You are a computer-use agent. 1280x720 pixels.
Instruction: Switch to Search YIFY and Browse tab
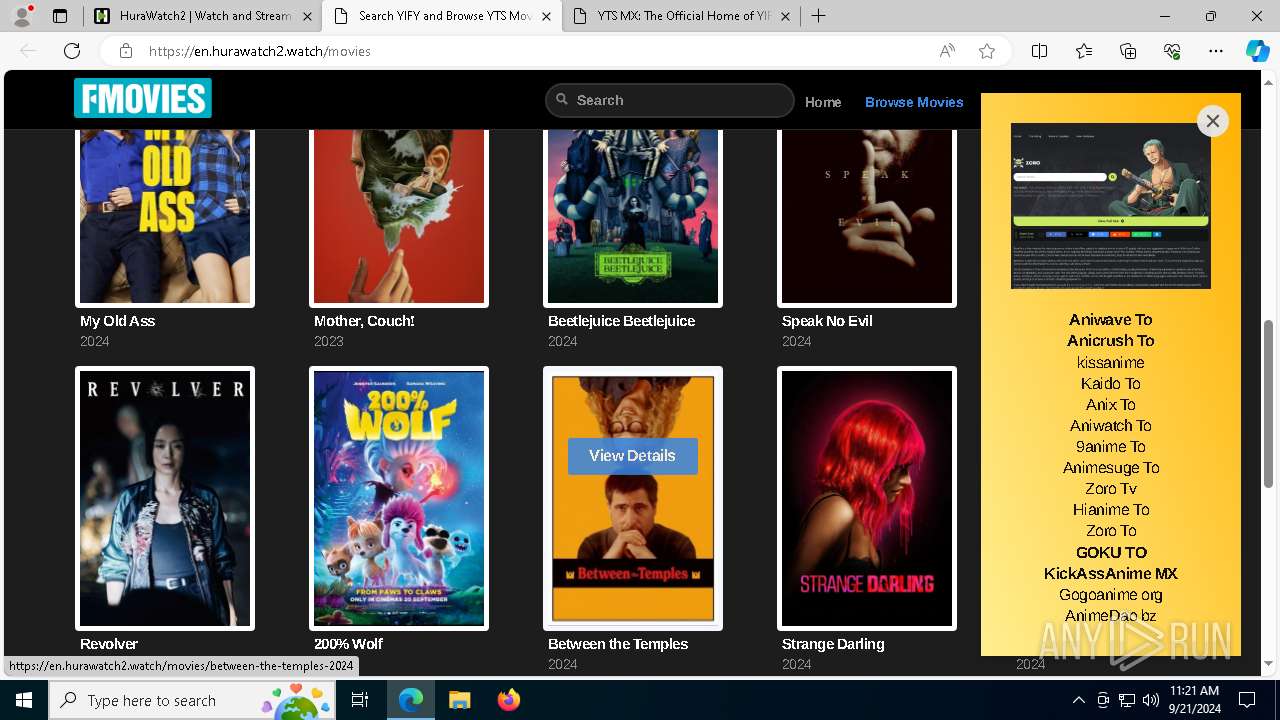(442, 16)
